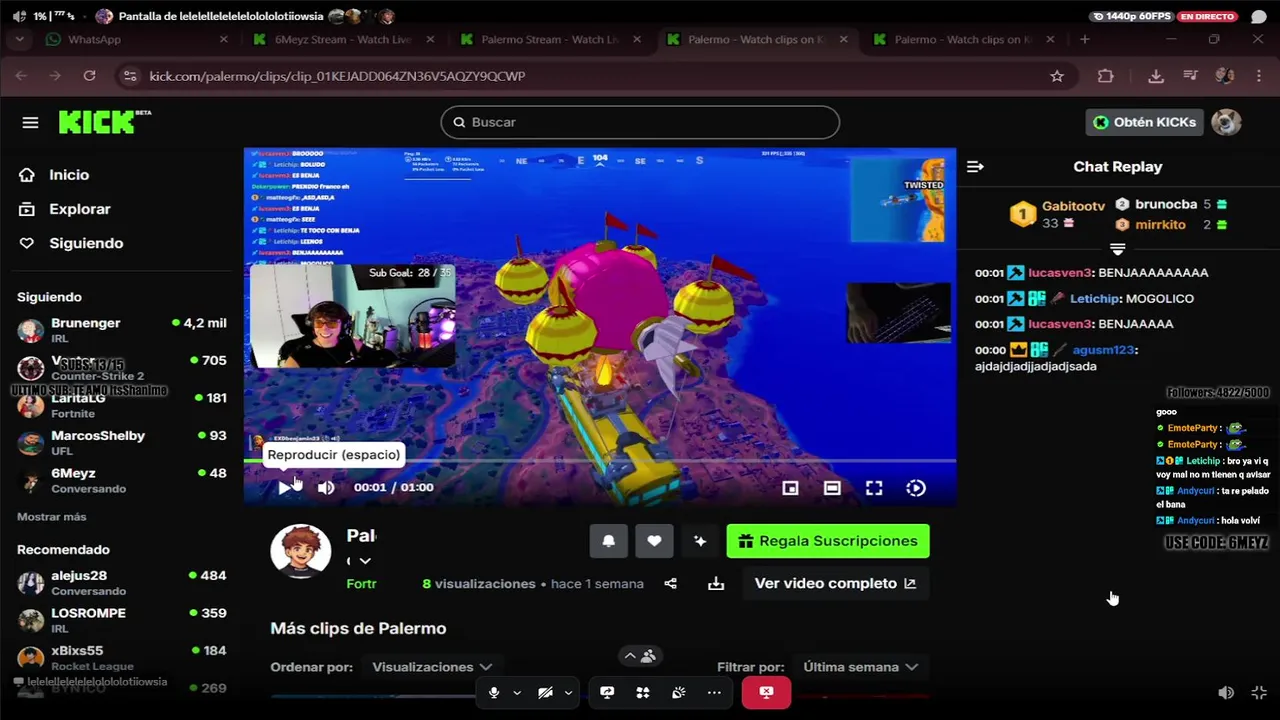This screenshot has height=720, width=1280.
Task: Go back with the browser back arrow
Action: tap(21, 76)
